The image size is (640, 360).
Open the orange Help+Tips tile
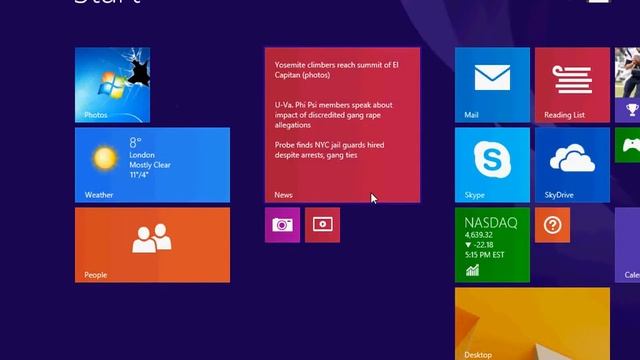(552, 225)
